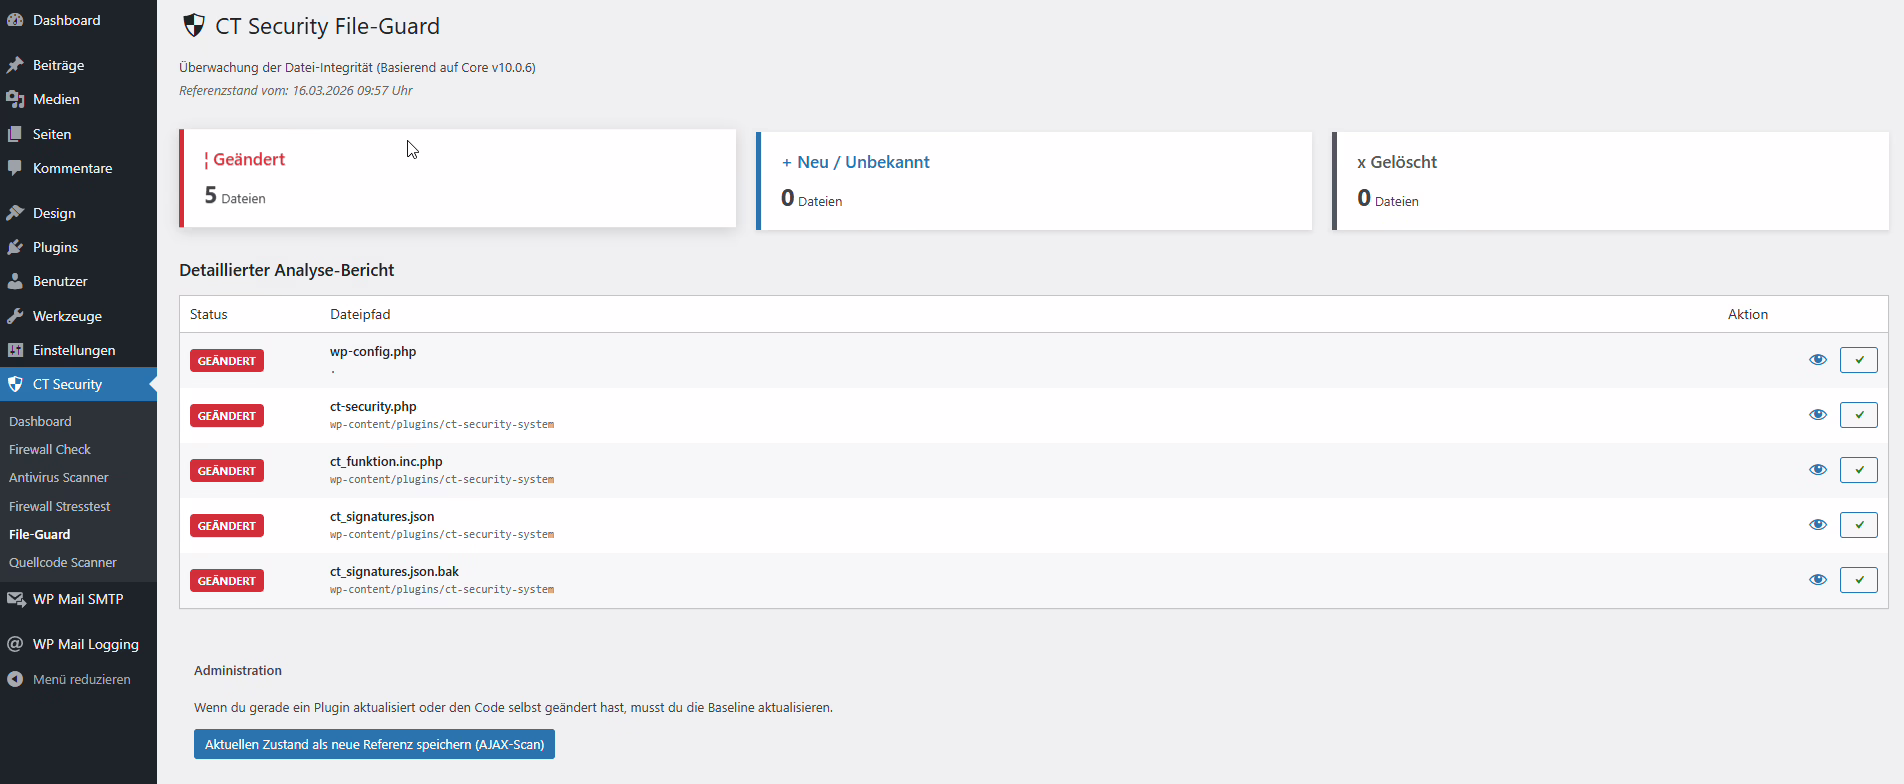Click the GEÄNDERT badge for ct_signatures.json.bak

tap(227, 581)
